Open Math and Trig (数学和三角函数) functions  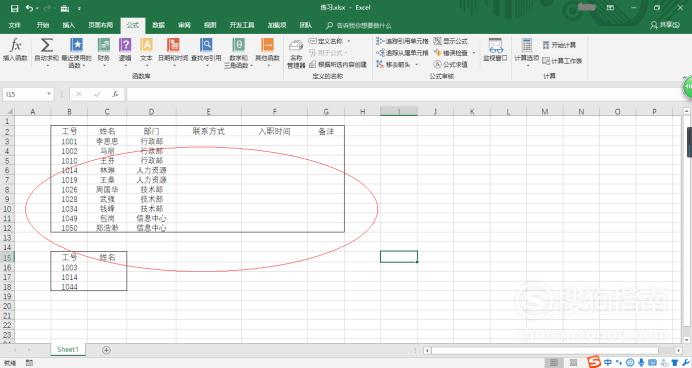[x=238, y=53]
